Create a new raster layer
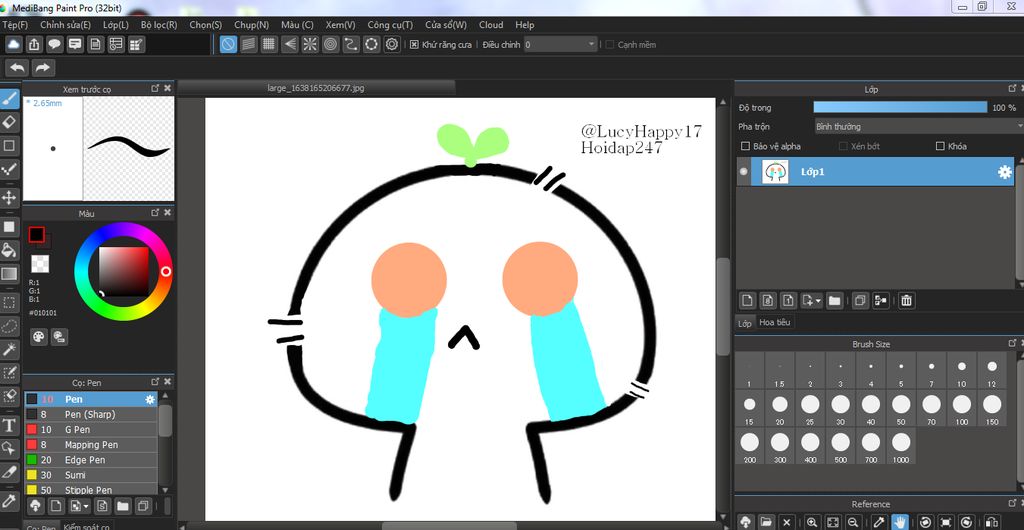 coord(747,300)
